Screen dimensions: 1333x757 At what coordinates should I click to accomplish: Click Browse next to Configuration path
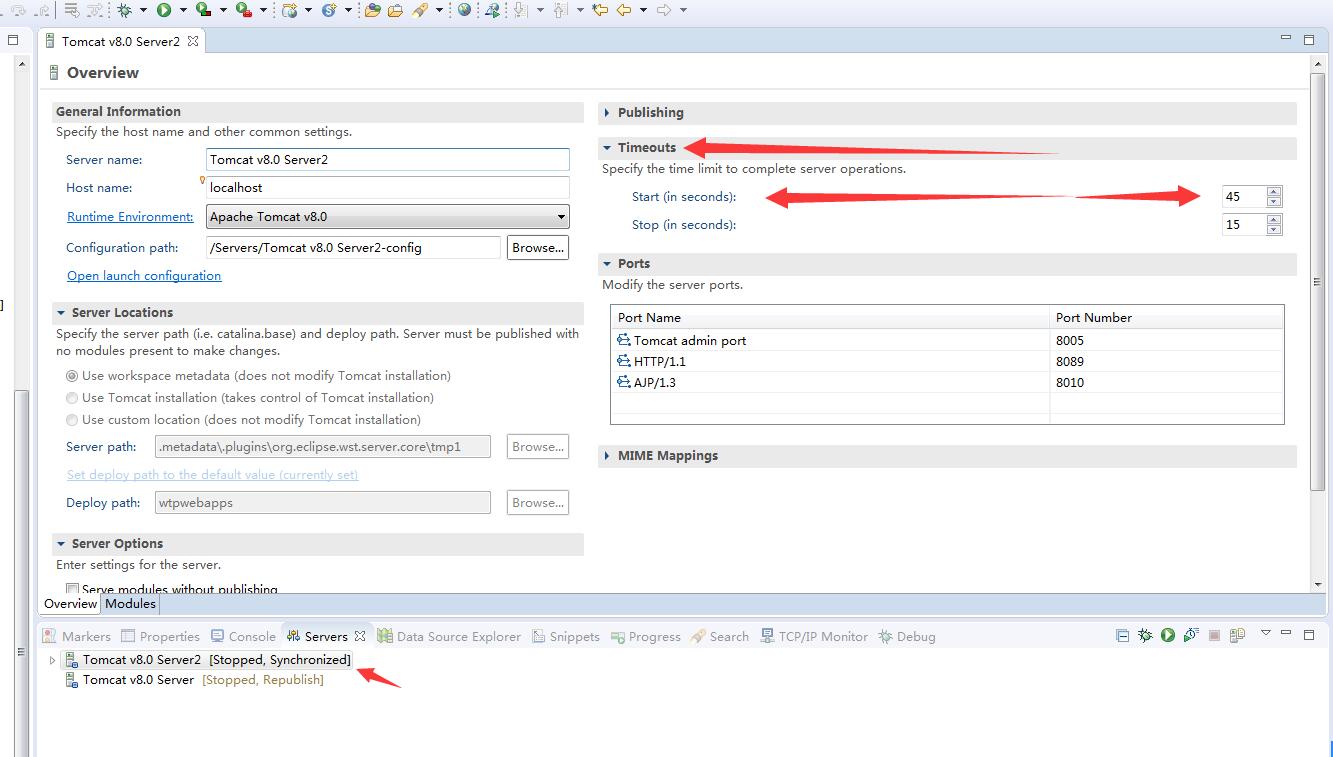click(x=538, y=247)
